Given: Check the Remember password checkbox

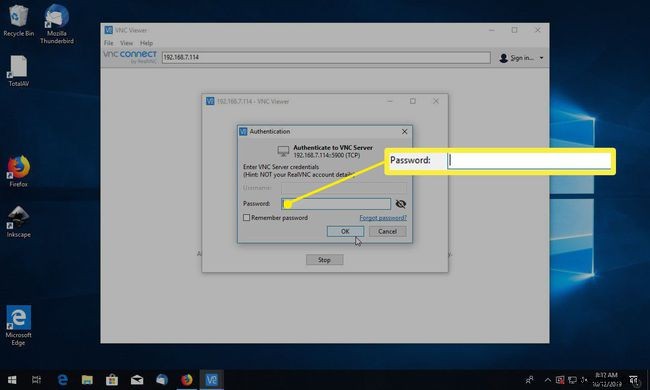Looking at the screenshot, I should pyautogui.click(x=246, y=218).
